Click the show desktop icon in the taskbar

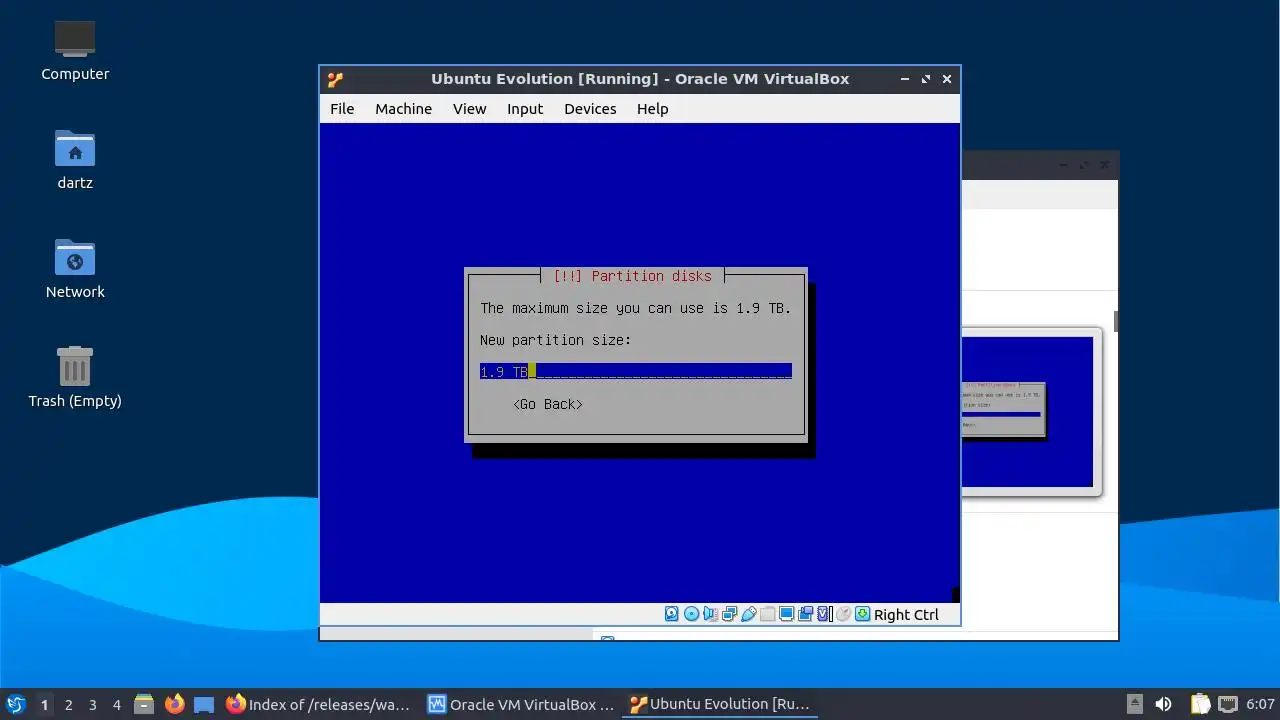[204, 704]
